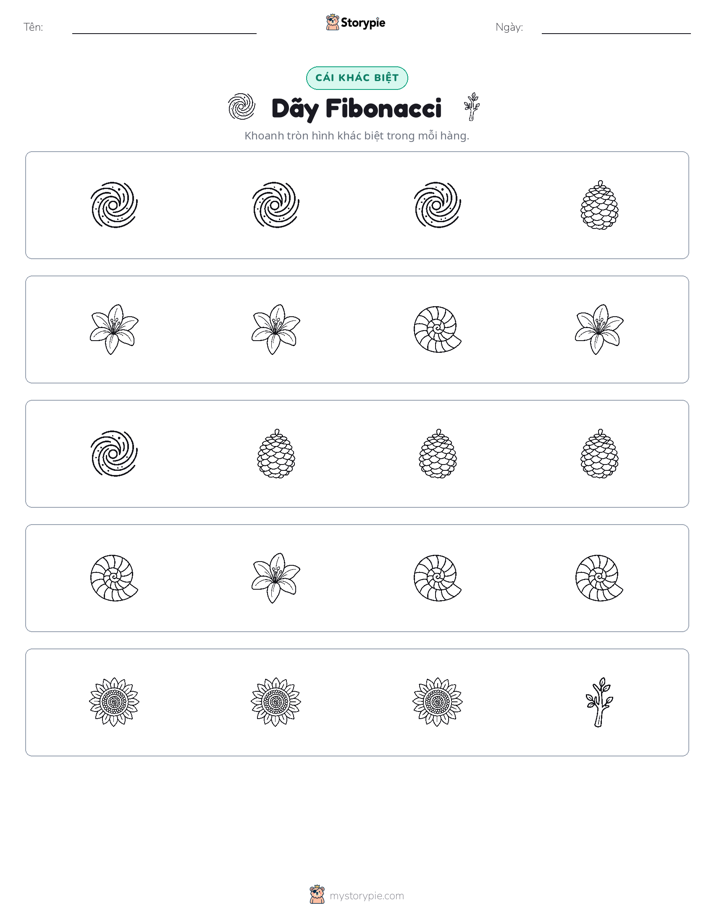The width and height of the screenshot is (714, 924).
Task: Click the bear mascot icon in the footer
Action: point(317,895)
